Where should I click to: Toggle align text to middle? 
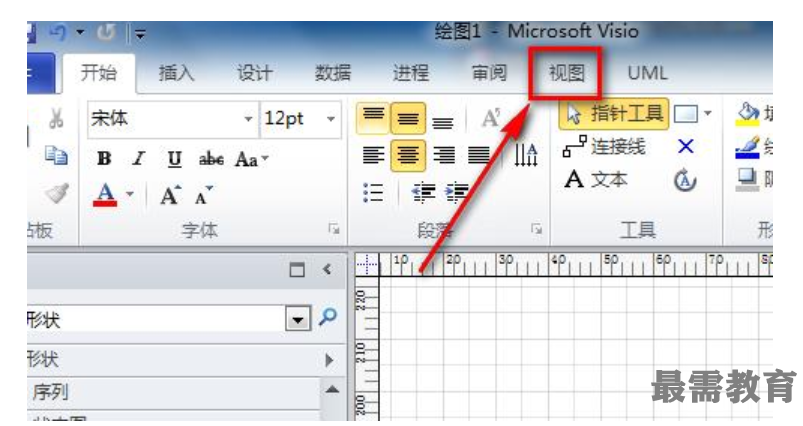click(408, 118)
